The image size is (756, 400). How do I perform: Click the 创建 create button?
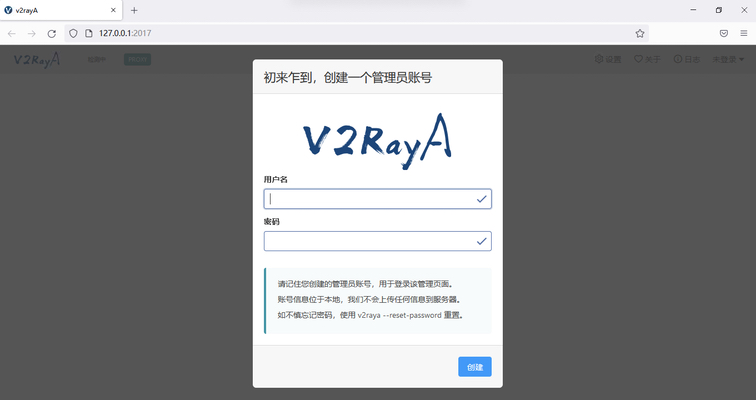click(x=474, y=367)
